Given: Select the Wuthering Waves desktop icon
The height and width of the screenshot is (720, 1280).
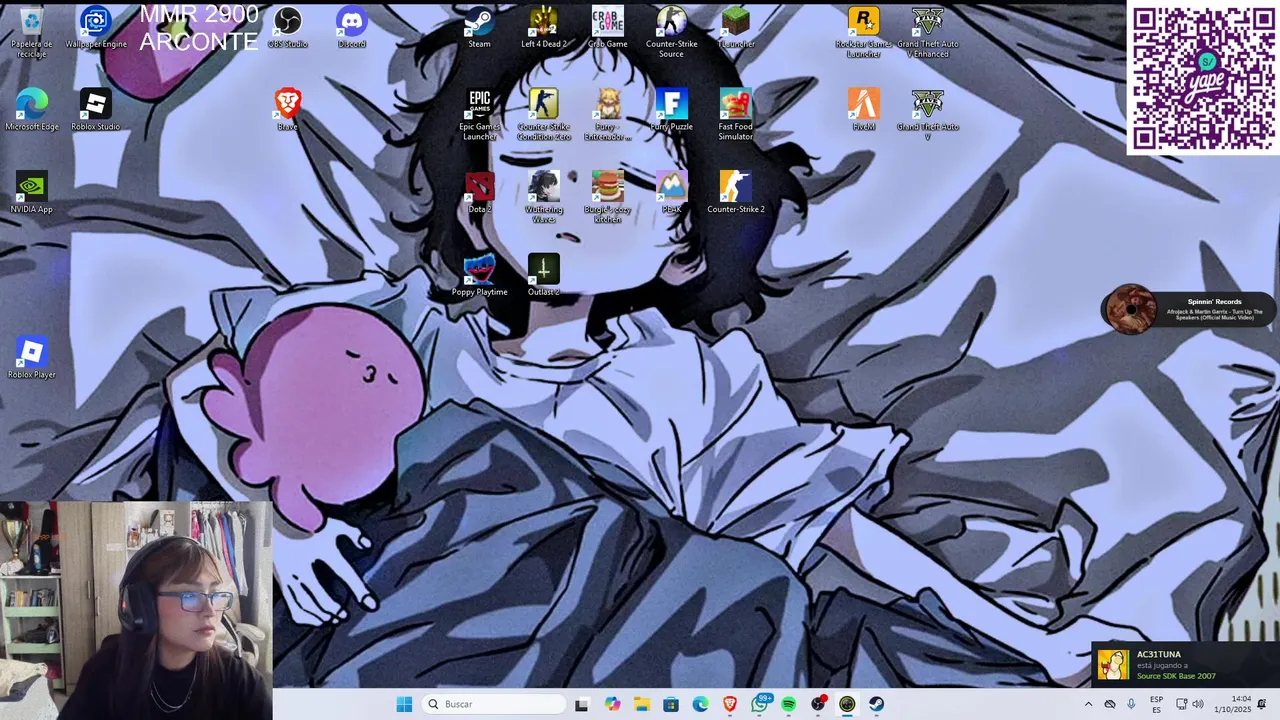Looking at the screenshot, I should tap(544, 197).
